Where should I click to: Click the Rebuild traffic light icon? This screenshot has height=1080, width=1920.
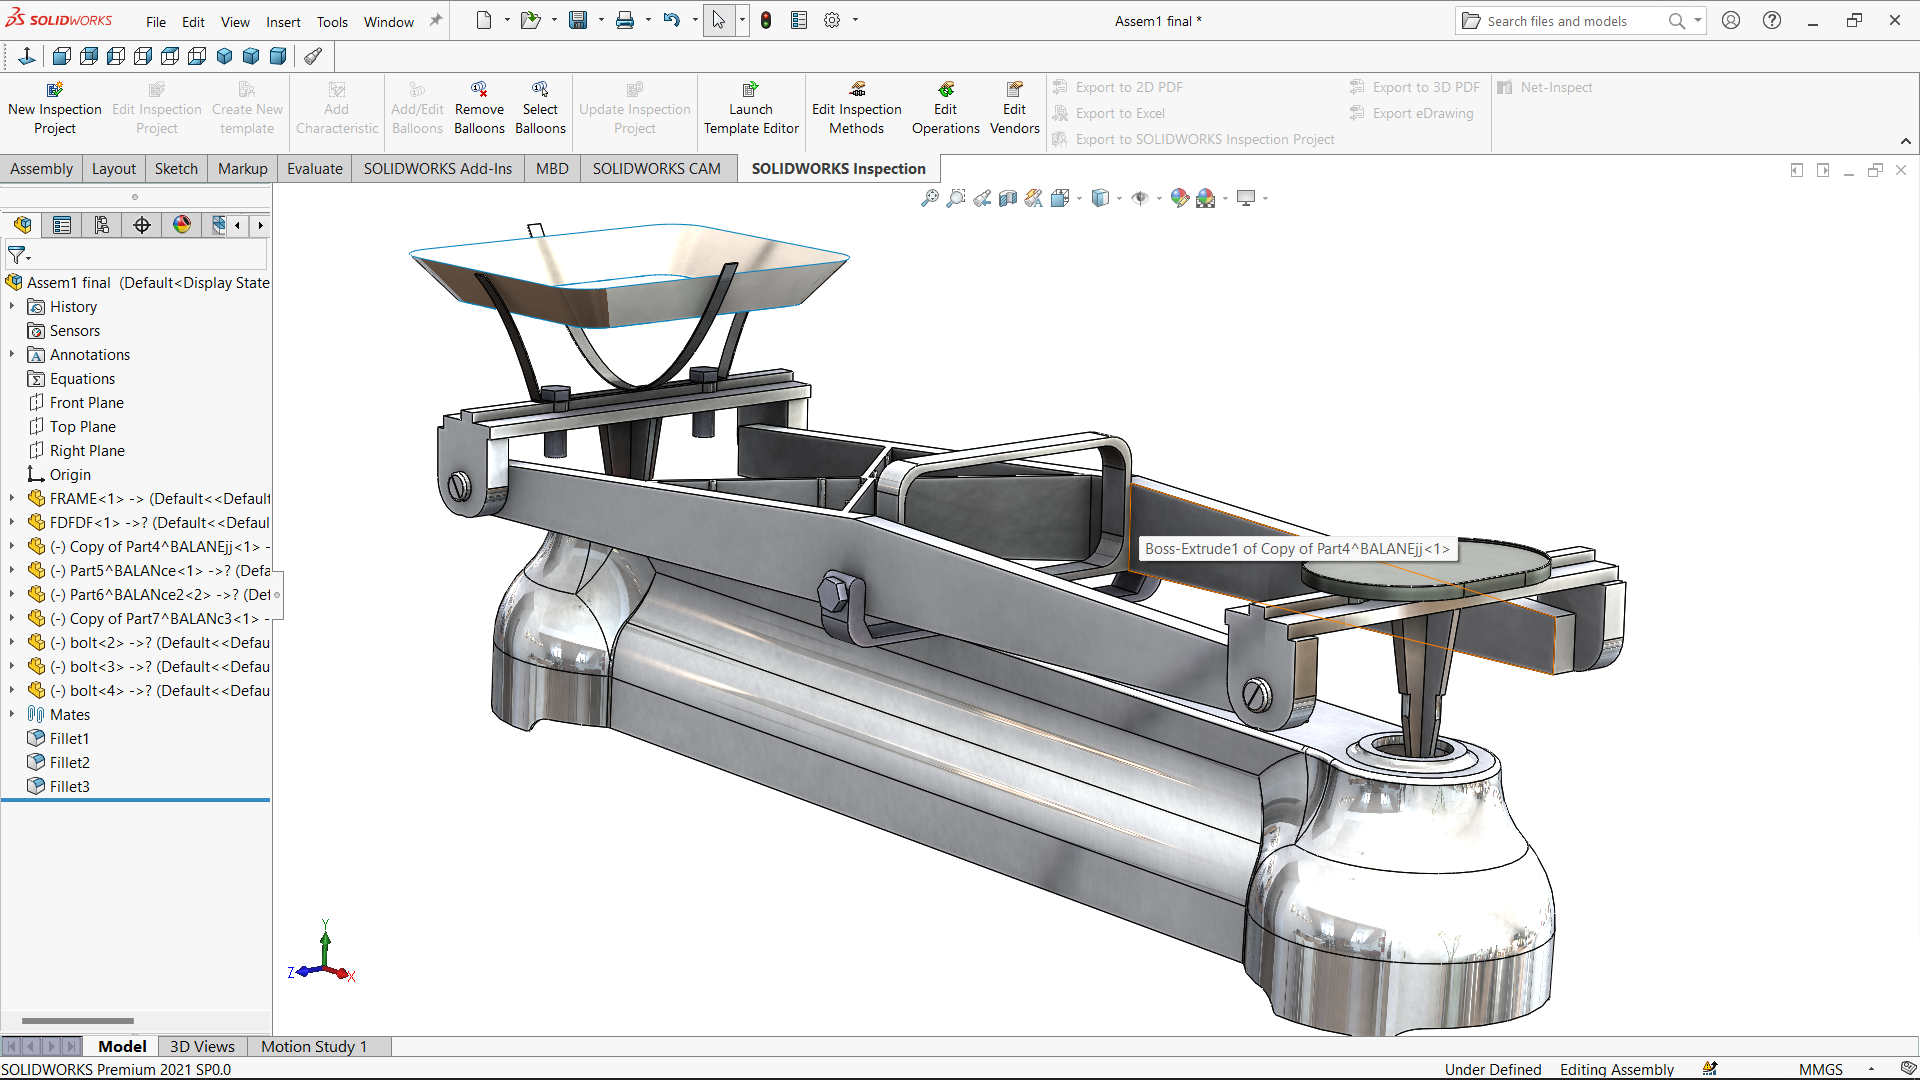click(766, 20)
